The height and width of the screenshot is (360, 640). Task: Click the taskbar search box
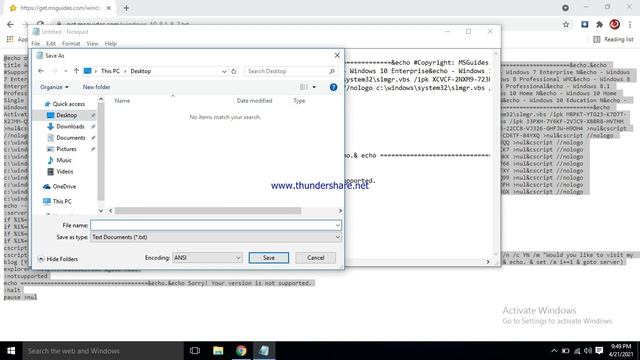pos(103,351)
